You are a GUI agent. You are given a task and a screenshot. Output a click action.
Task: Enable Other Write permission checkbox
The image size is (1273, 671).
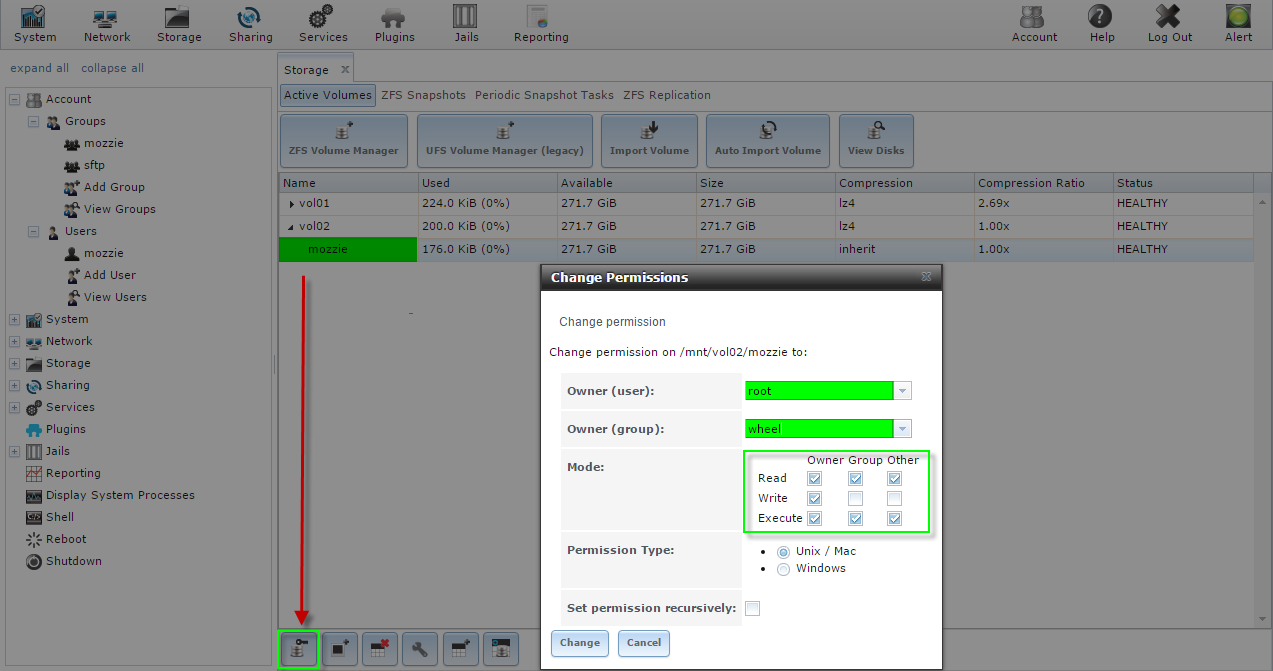tap(895, 498)
